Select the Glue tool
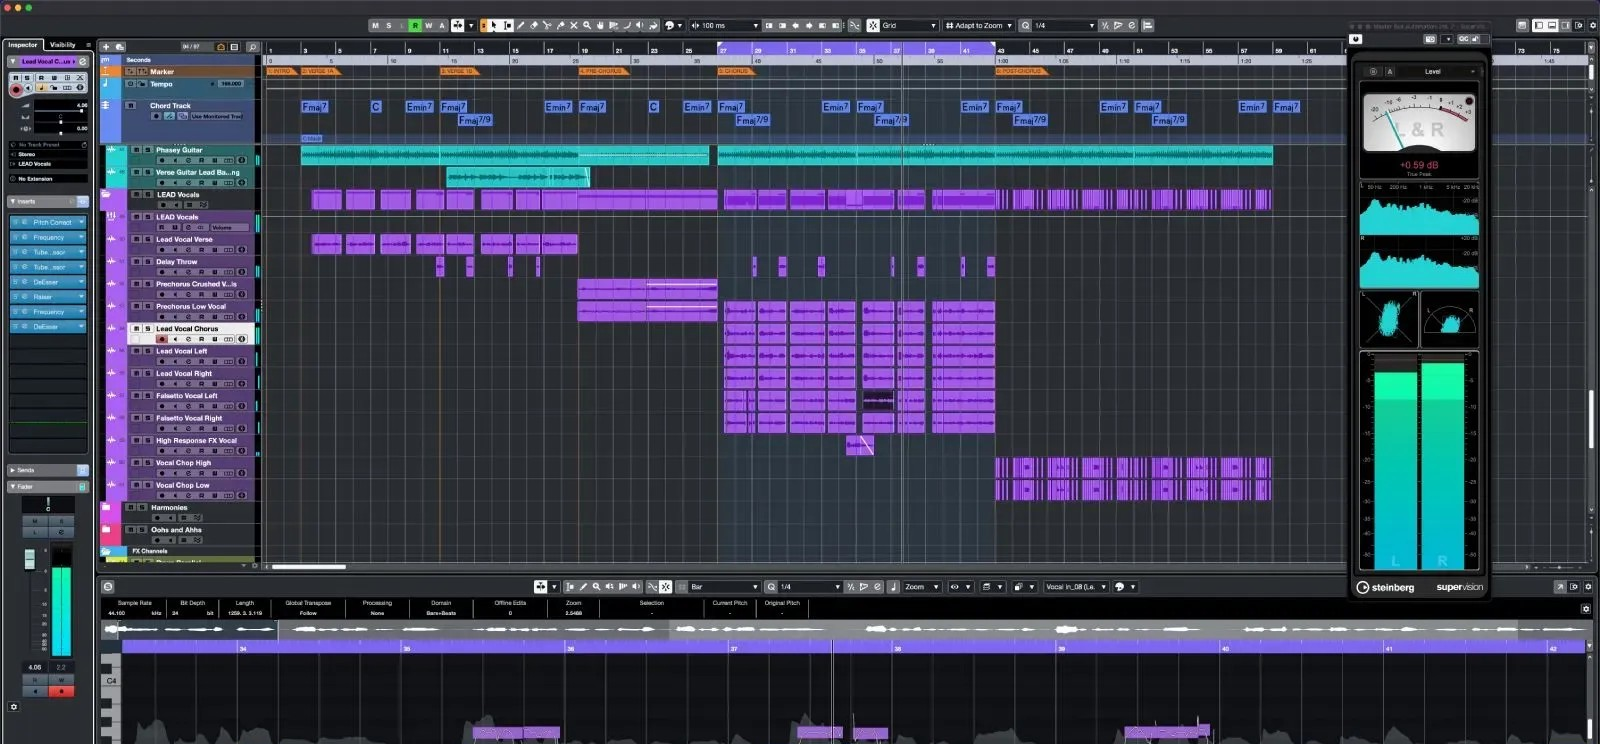 click(560, 25)
